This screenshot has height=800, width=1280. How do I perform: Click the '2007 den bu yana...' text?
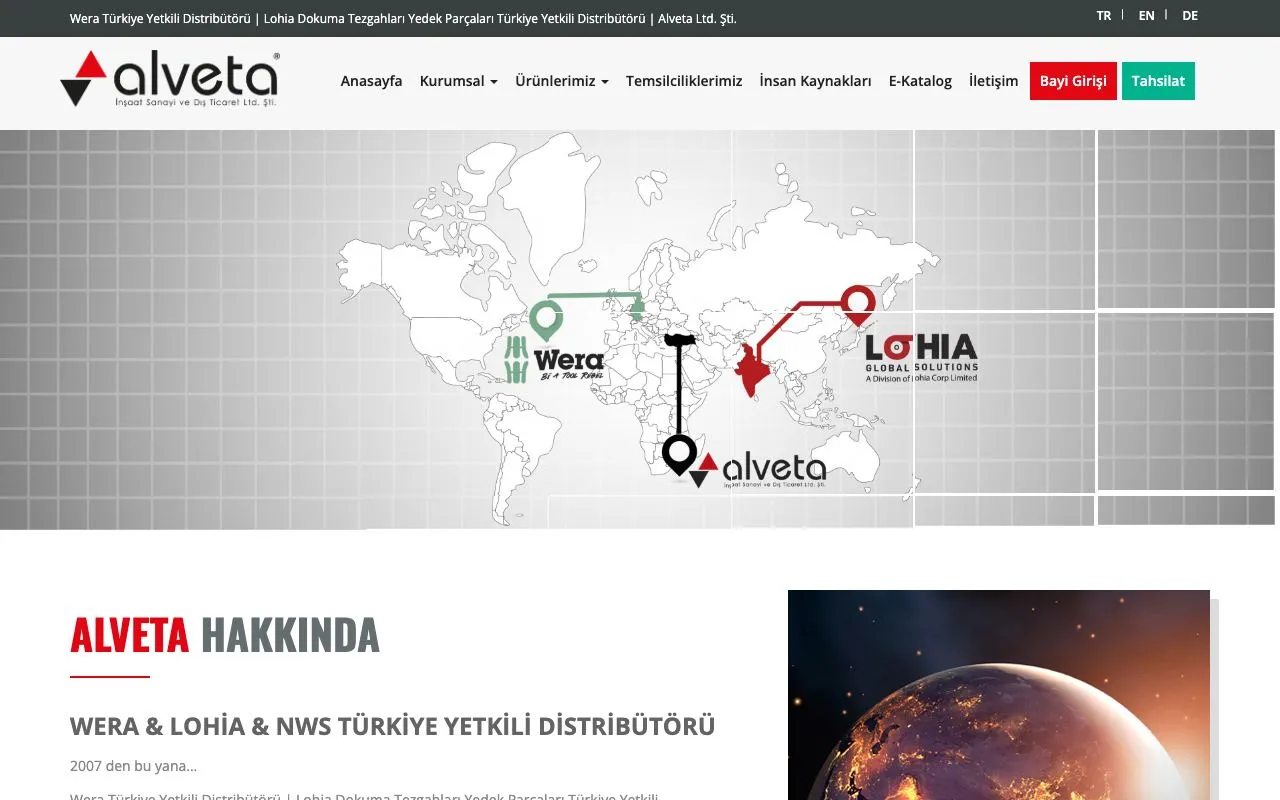coord(133,766)
